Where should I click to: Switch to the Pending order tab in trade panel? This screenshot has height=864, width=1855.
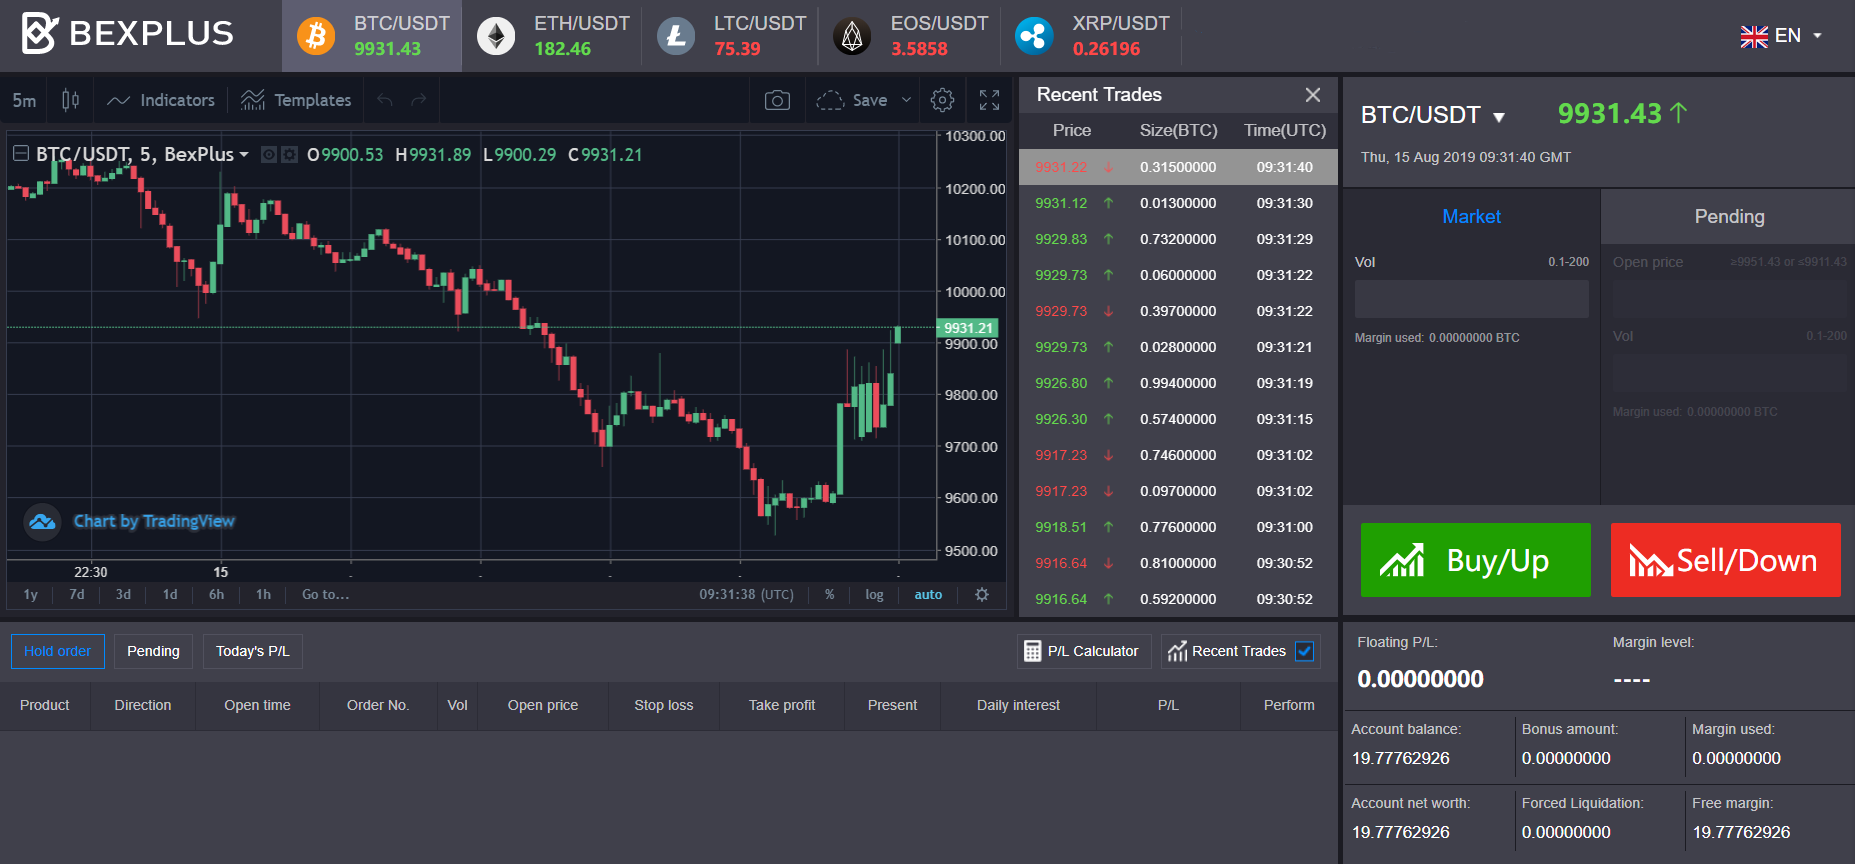point(1729,217)
